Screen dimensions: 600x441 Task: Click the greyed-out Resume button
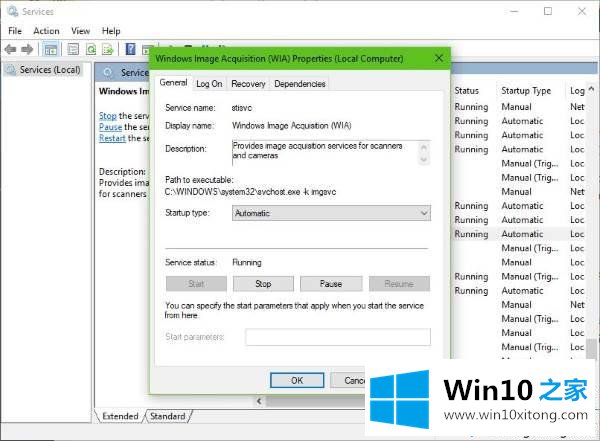pyautogui.click(x=399, y=284)
